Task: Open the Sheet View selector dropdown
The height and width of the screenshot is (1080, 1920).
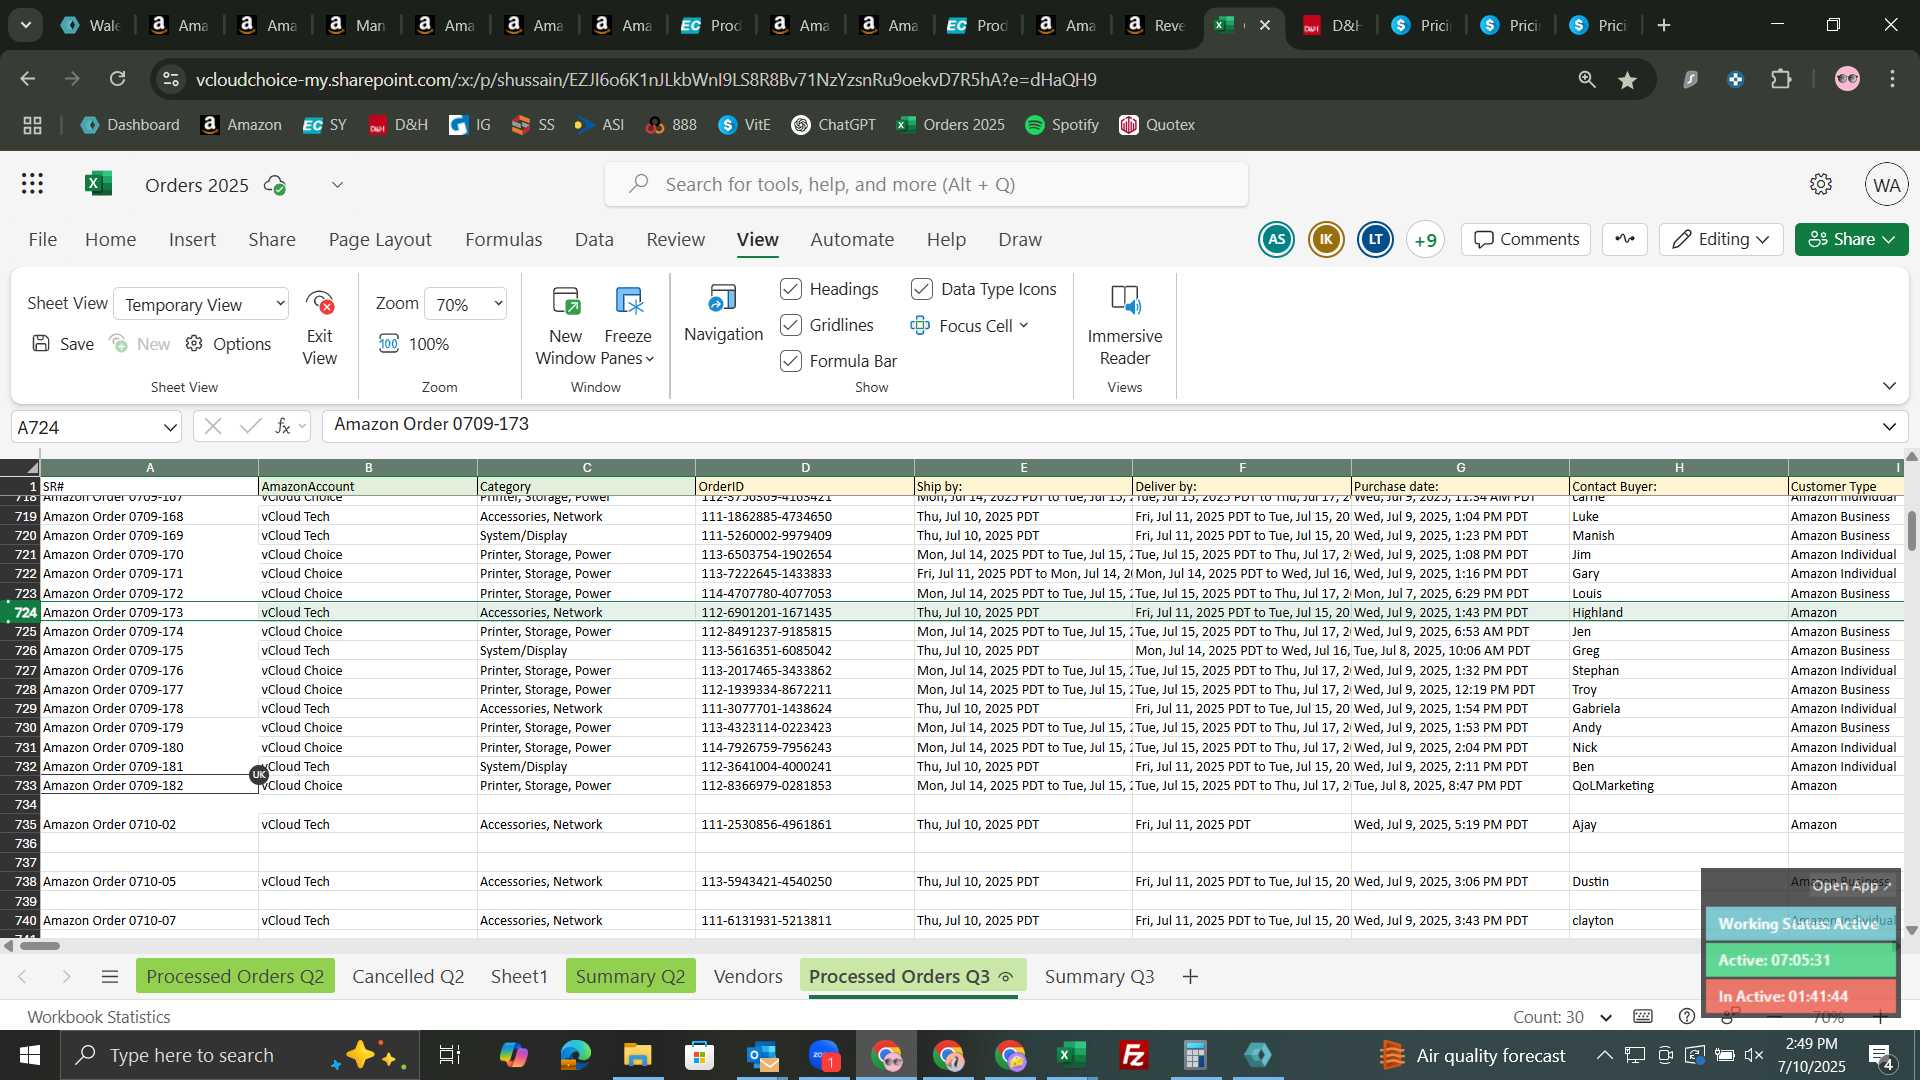Action: click(x=201, y=304)
